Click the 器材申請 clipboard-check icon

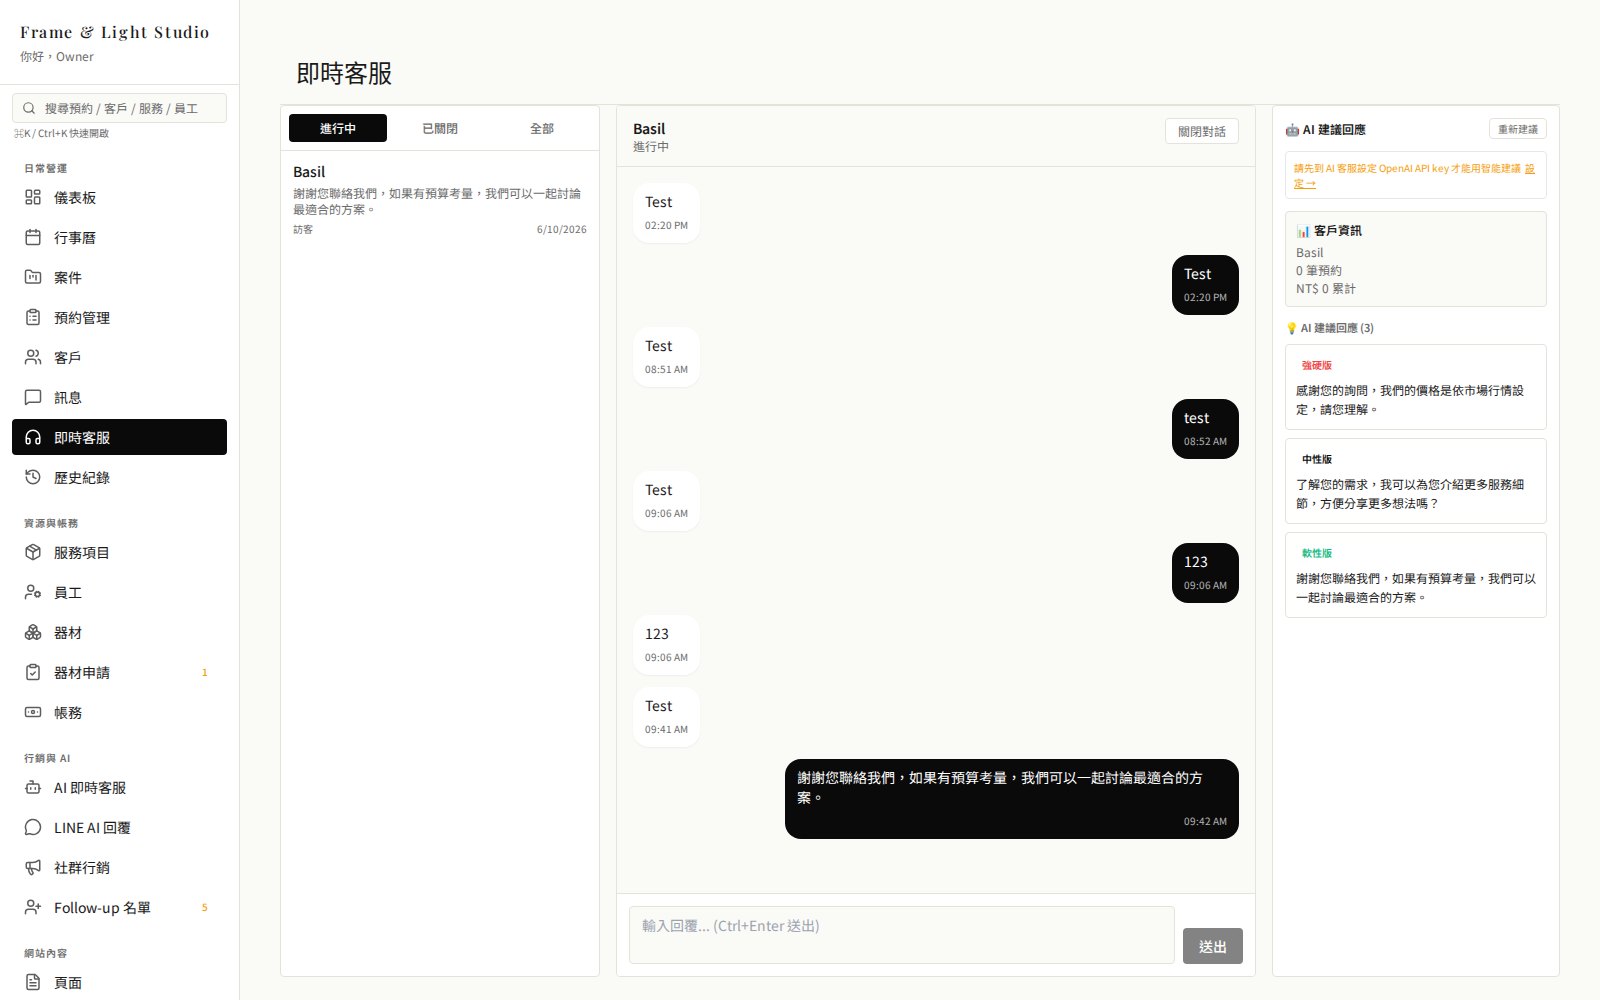33,672
